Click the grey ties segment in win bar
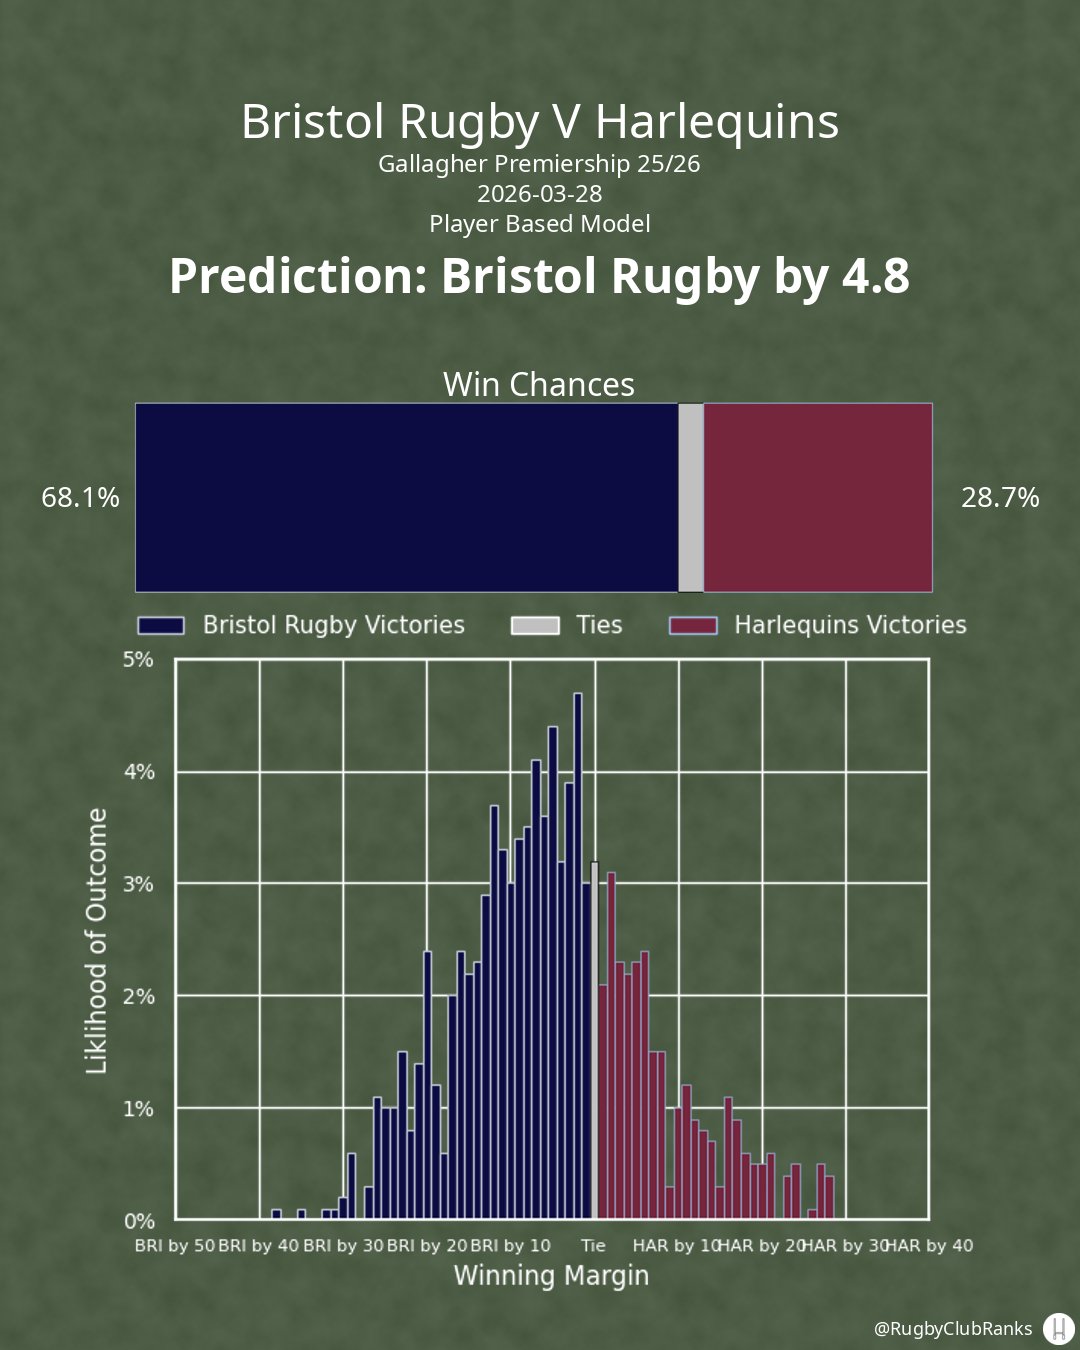The height and width of the screenshot is (1350, 1080). [691, 497]
